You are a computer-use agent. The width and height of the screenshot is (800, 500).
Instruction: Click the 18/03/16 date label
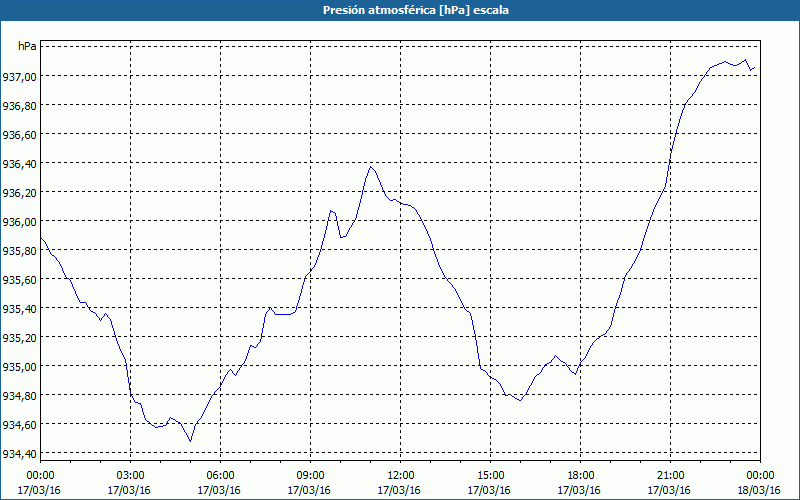760,490
